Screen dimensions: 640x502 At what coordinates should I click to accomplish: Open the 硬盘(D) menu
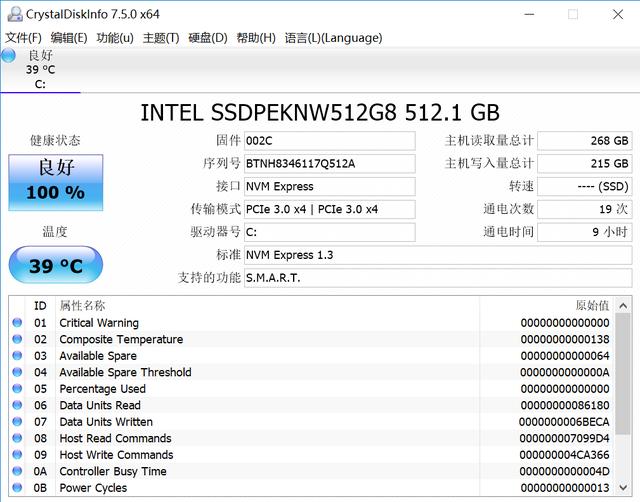coord(207,38)
